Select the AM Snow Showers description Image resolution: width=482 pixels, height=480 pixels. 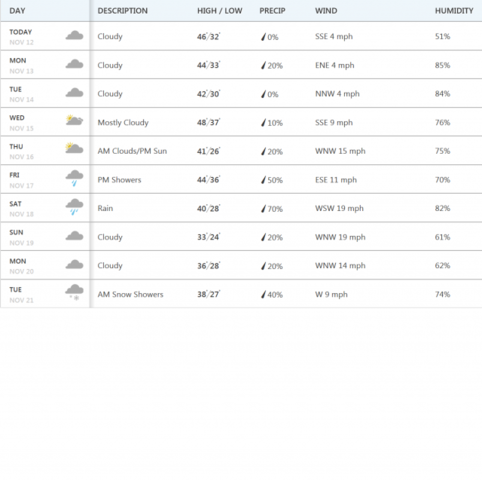130,294
